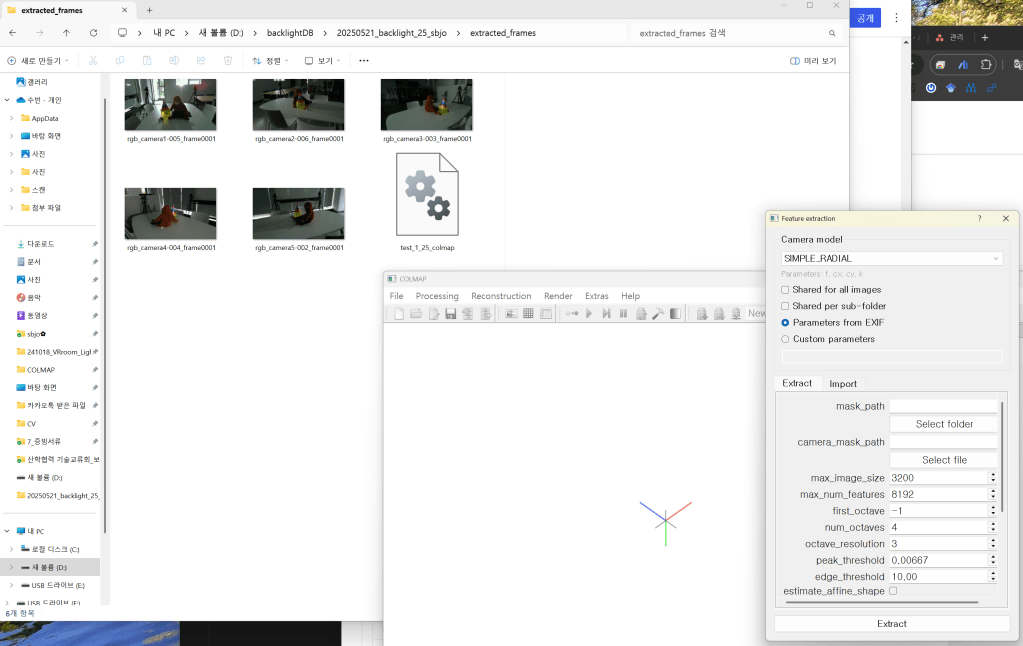1023x646 pixels.
Task: Open bundle adjustment via the hammer icon
Action: [x=658, y=314]
